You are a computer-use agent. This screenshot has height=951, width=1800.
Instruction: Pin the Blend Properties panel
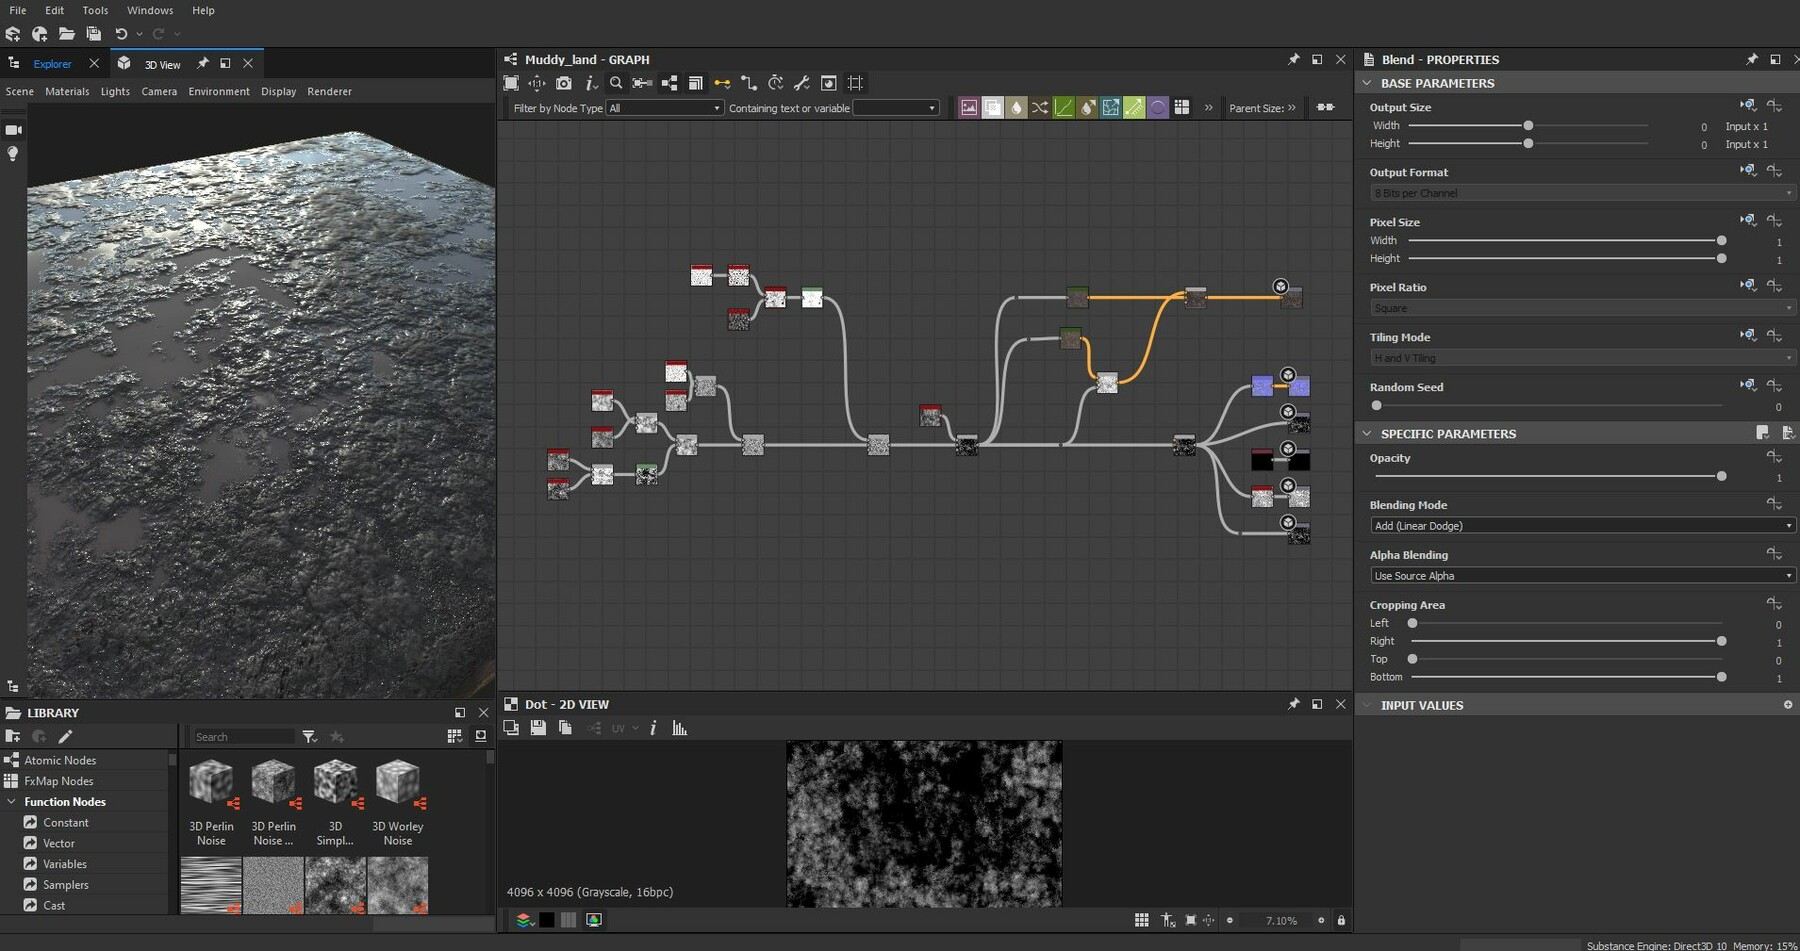point(1751,59)
